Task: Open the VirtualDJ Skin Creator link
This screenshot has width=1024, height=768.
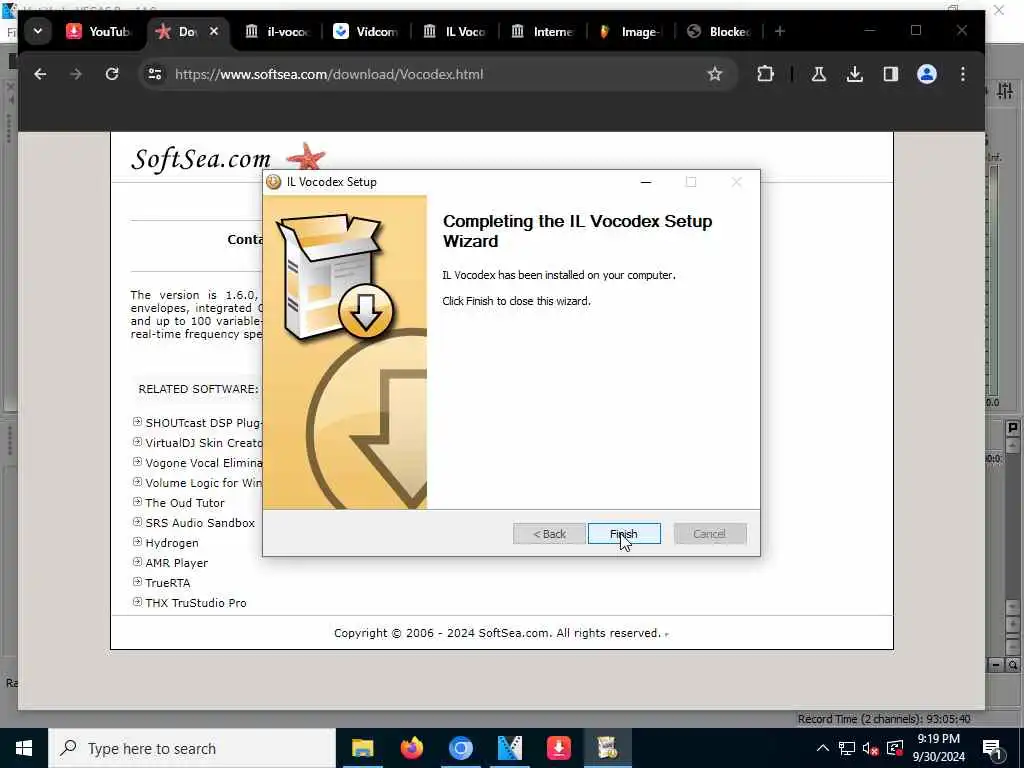Action: [204, 443]
